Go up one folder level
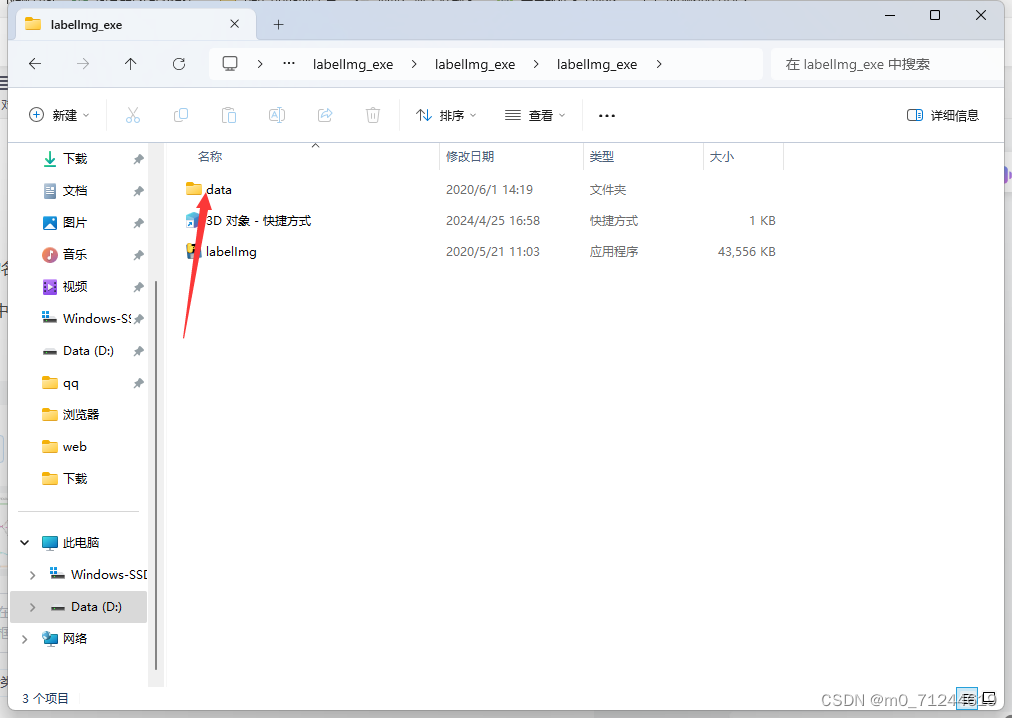1012x718 pixels. coord(130,63)
